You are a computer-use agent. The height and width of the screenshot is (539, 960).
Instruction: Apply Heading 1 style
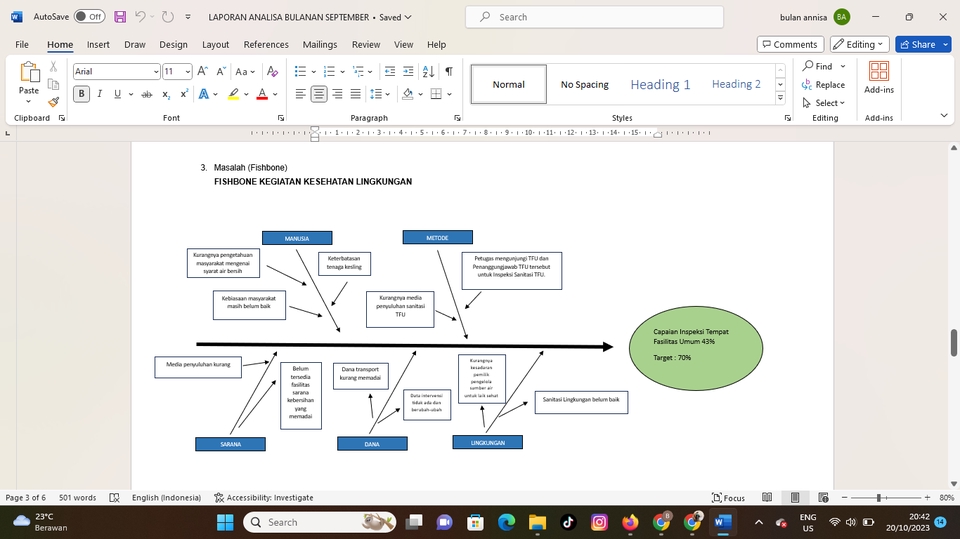point(660,85)
